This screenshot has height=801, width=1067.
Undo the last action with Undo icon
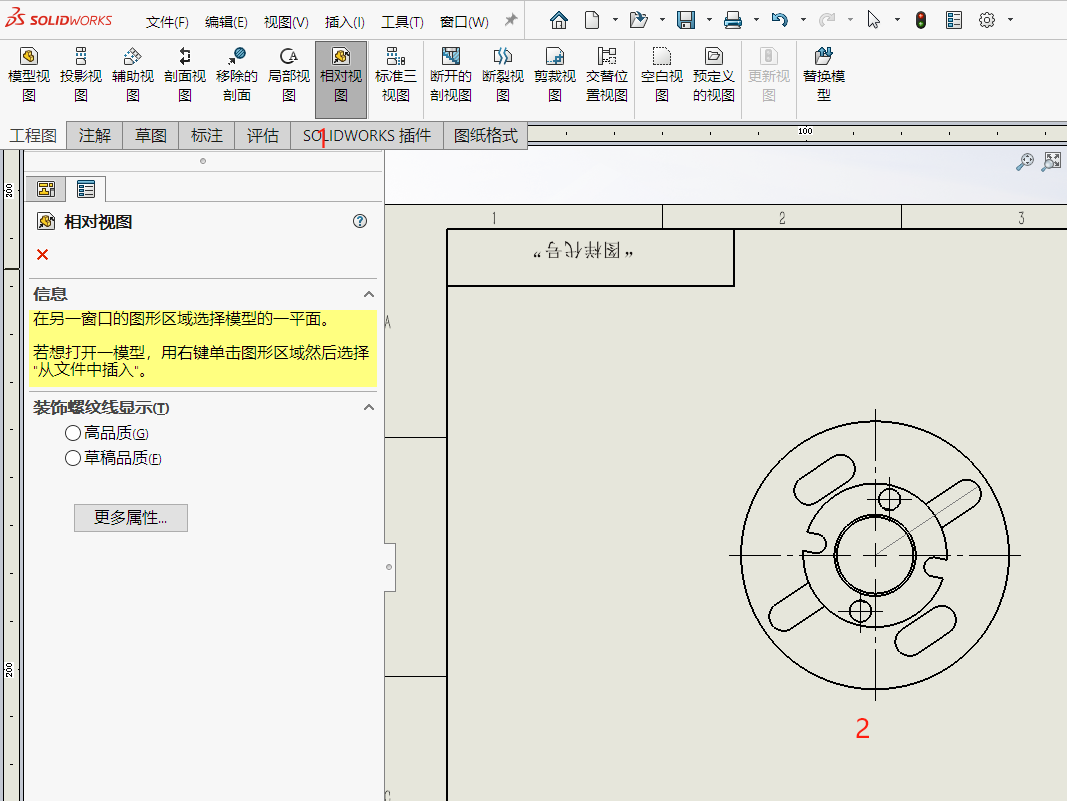pos(780,20)
